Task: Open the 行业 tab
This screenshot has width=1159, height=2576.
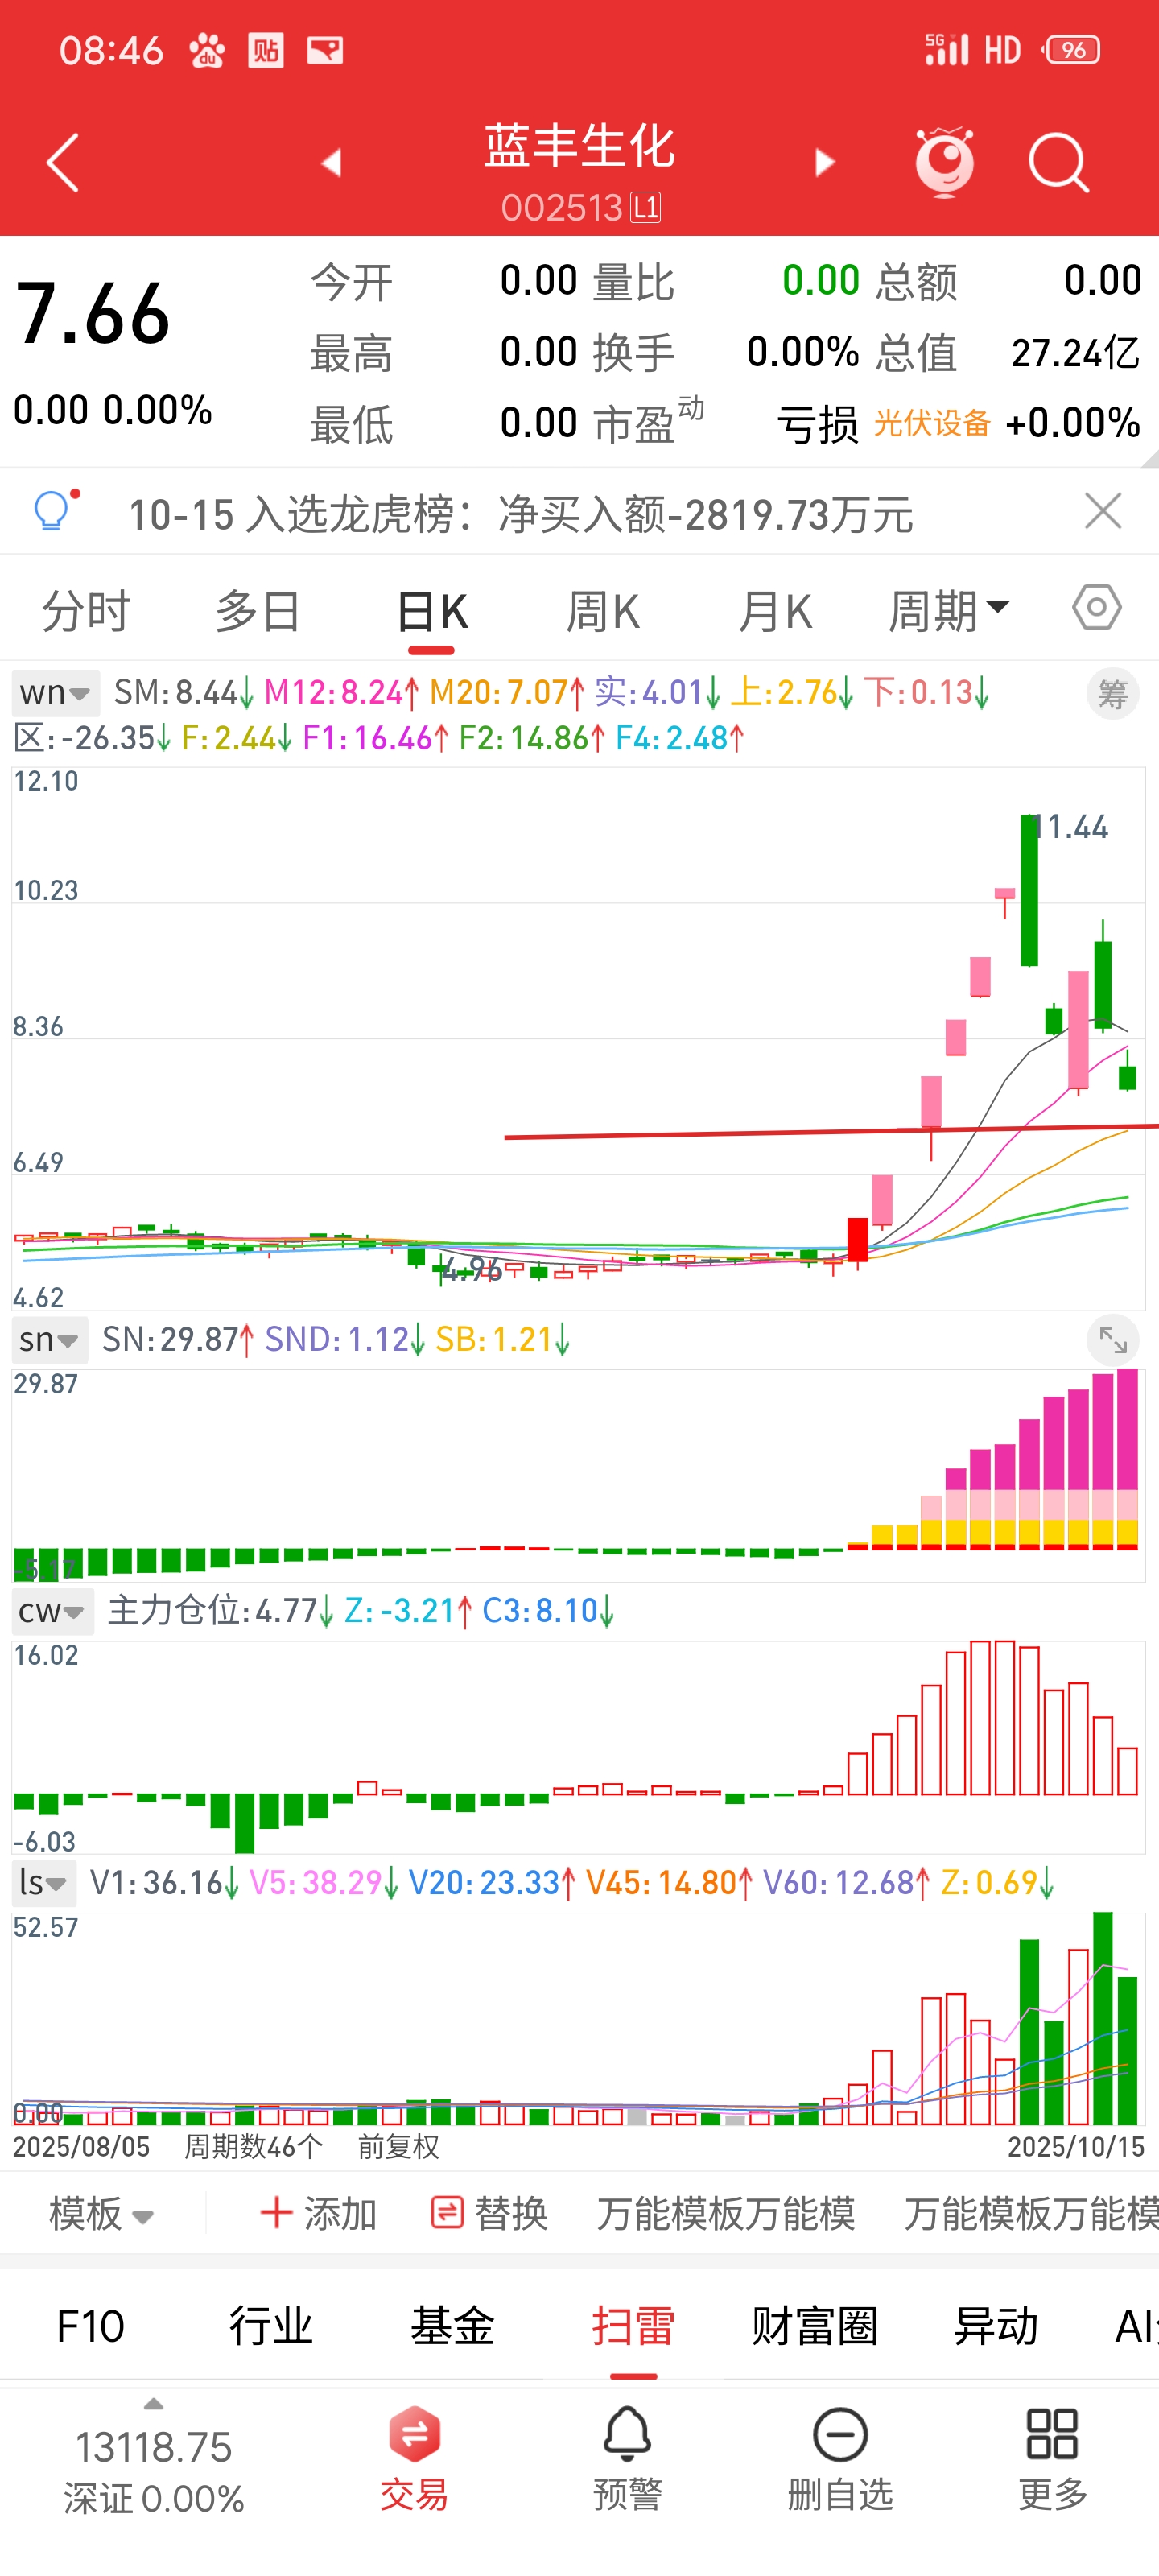Action: click(x=271, y=2326)
